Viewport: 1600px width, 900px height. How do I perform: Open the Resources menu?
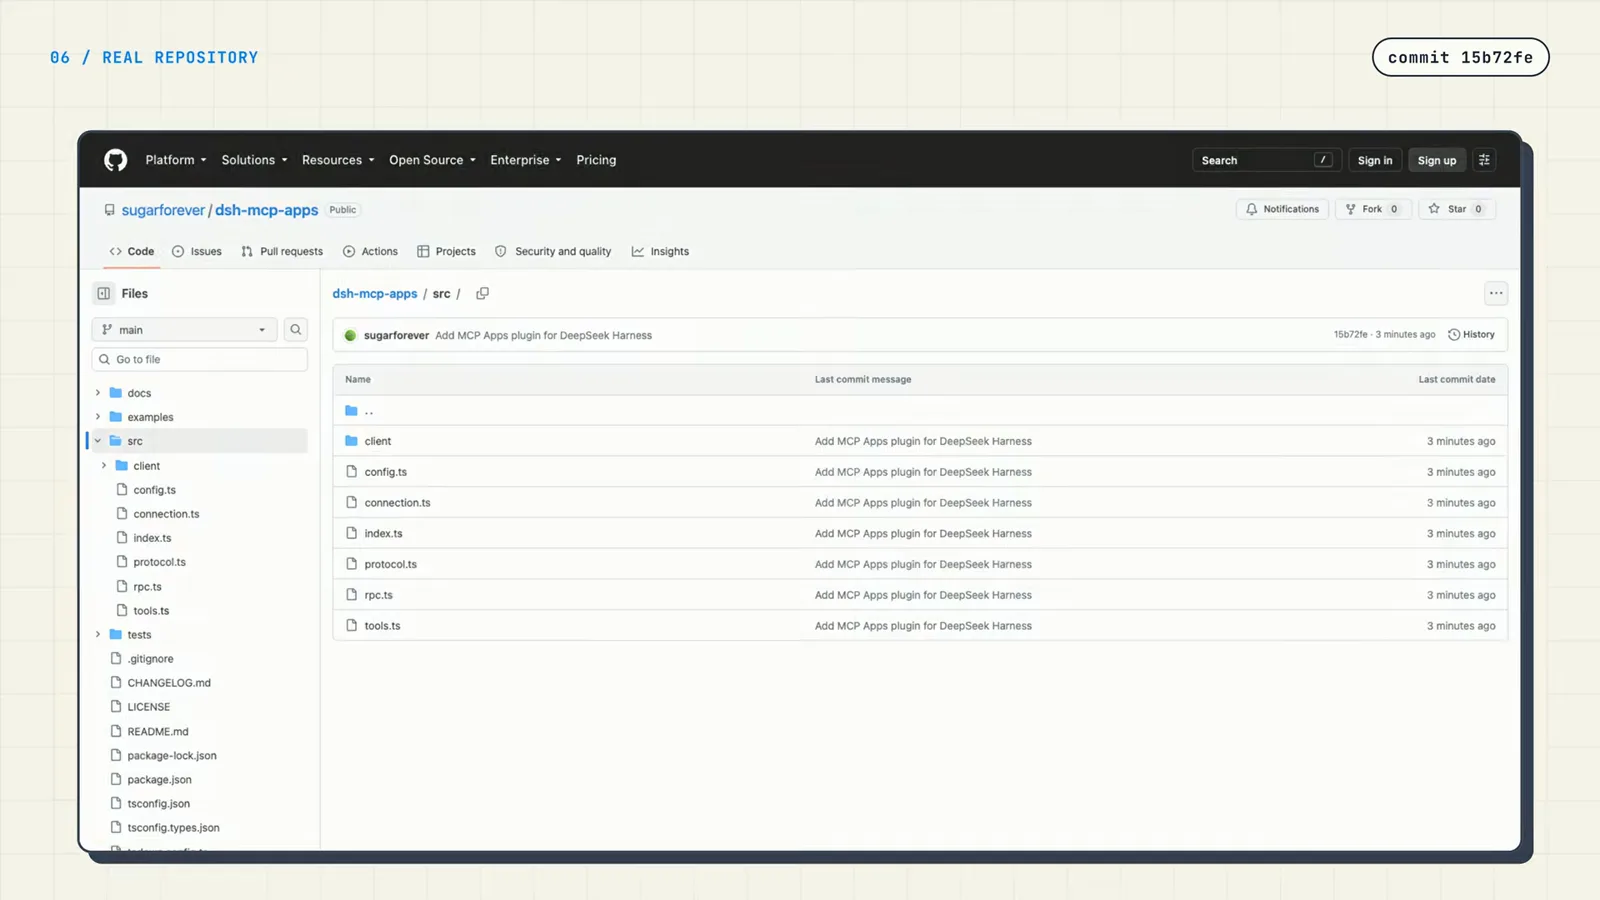point(338,160)
